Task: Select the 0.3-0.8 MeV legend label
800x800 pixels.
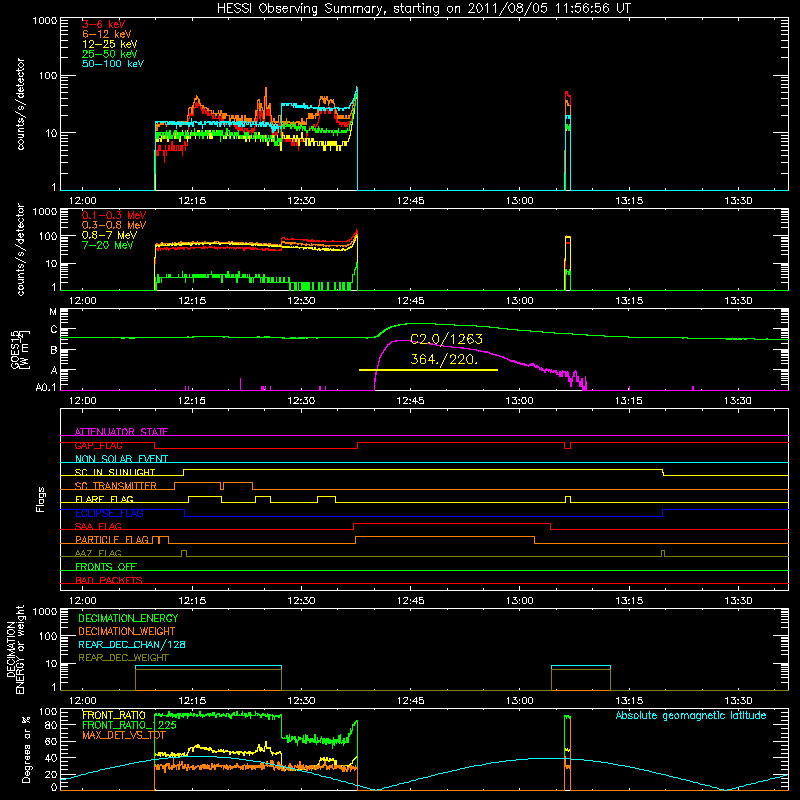Action: point(114,225)
